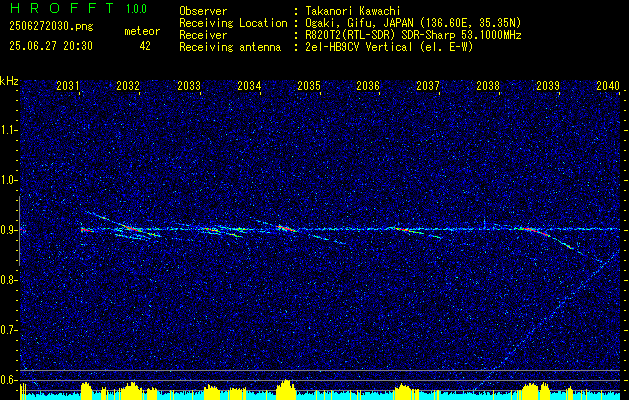Click the filename 2506272030.png

[51, 27]
